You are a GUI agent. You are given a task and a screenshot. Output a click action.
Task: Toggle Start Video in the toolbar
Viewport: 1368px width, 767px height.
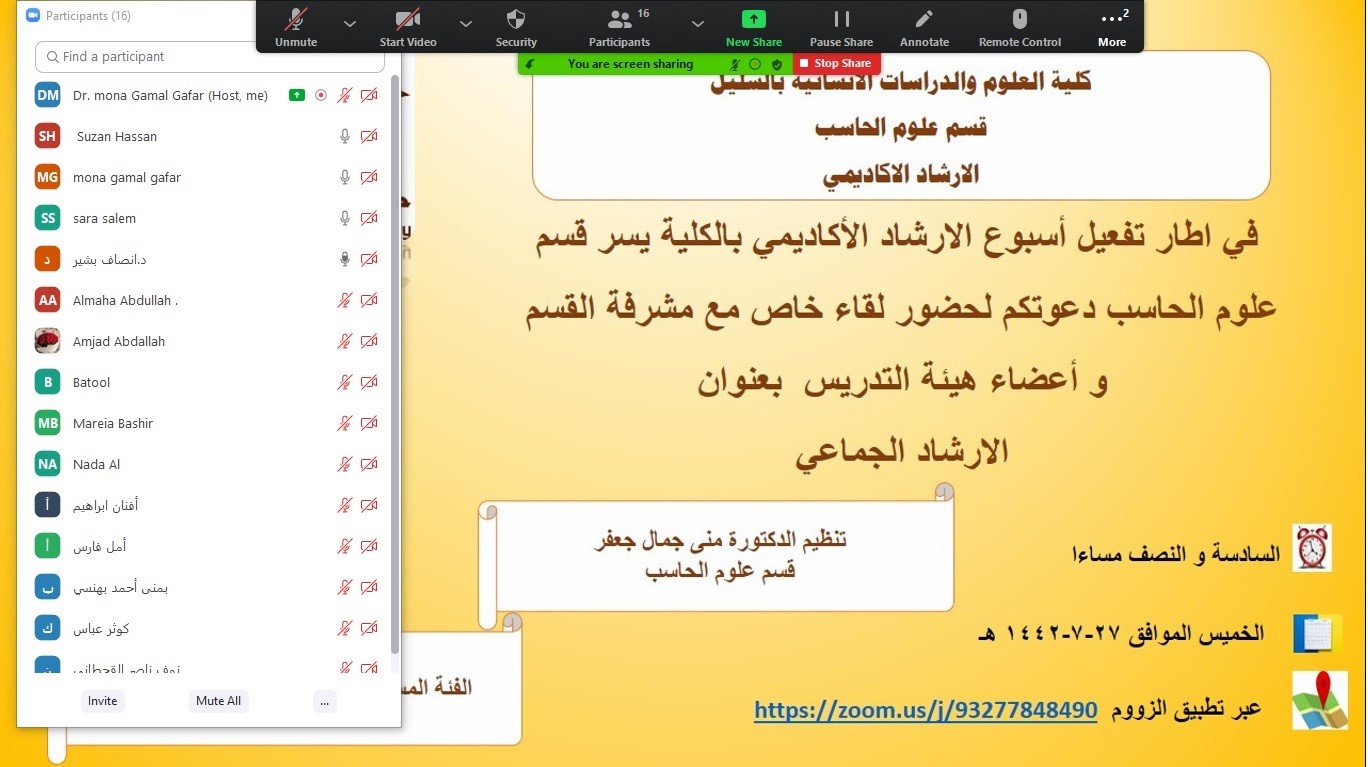coord(408,20)
